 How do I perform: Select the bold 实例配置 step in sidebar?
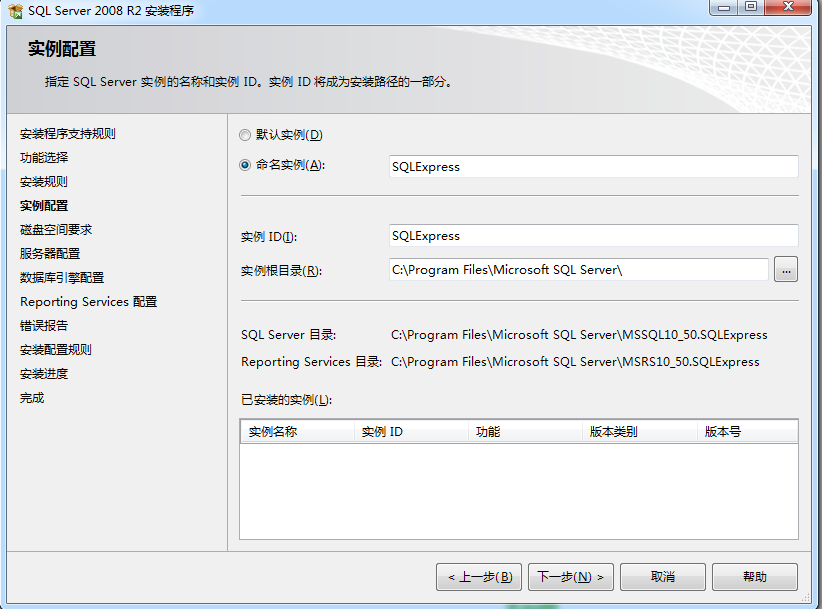tap(44, 206)
